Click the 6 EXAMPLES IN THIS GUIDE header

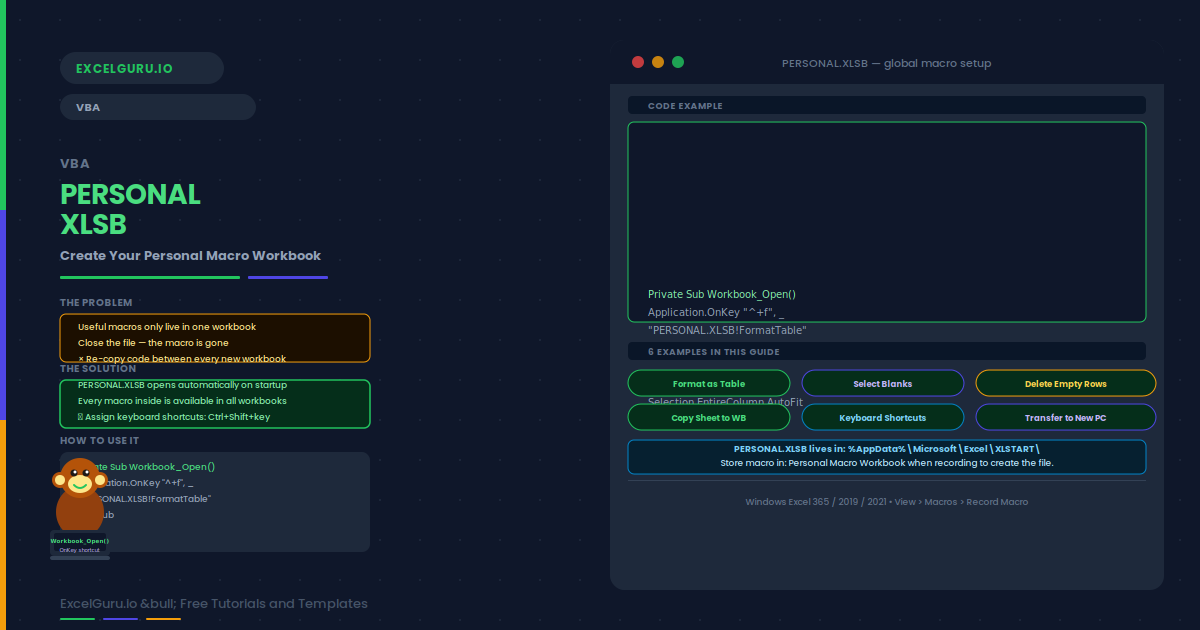[x=887, y=351]
